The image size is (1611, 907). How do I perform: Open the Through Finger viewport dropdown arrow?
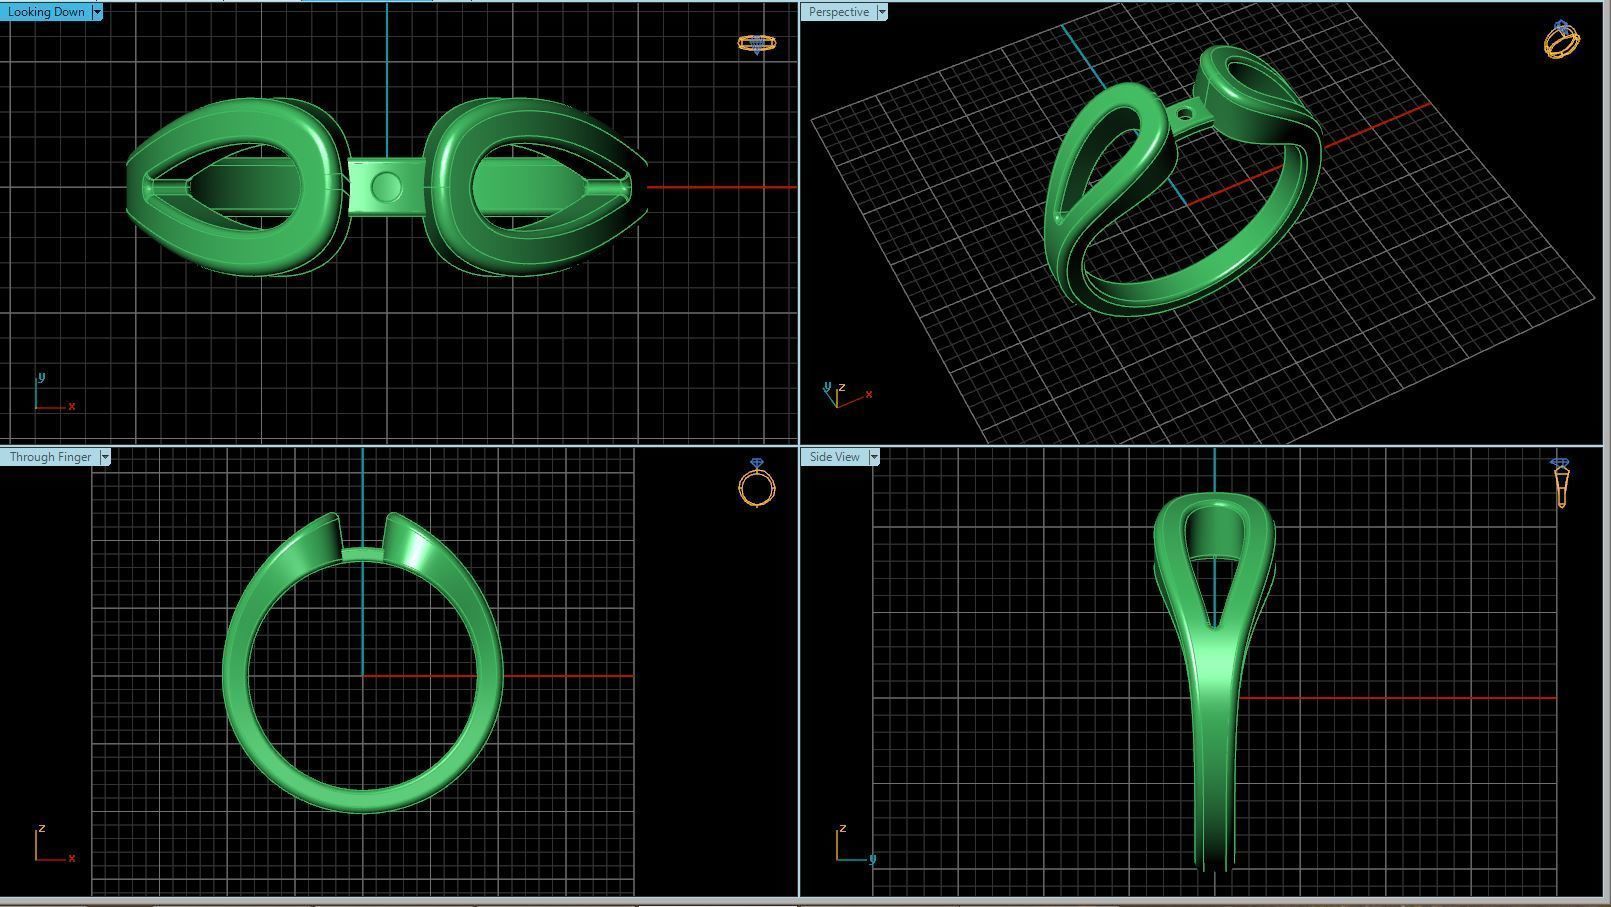[104, 457]
